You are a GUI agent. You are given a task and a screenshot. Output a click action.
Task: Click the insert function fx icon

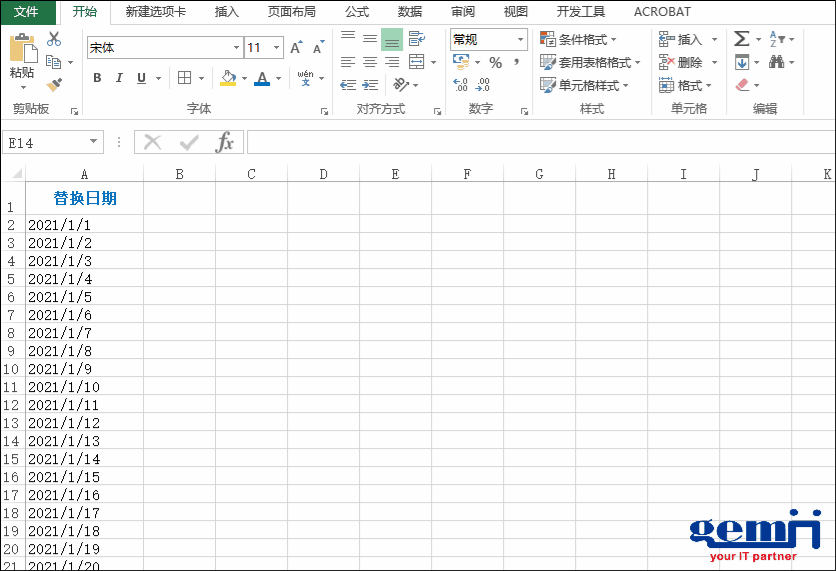tap(225, 143)
